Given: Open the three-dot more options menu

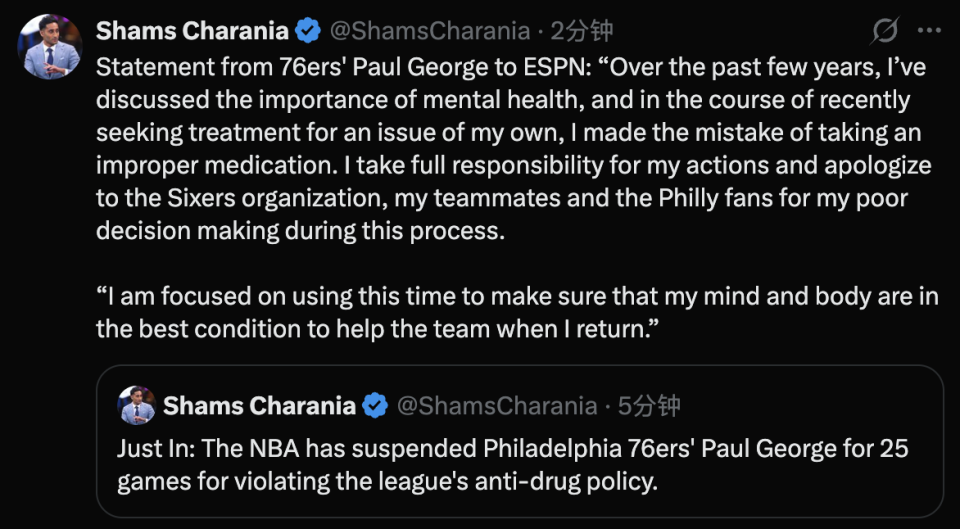Looking at the screenshot, I should point(929,32).
